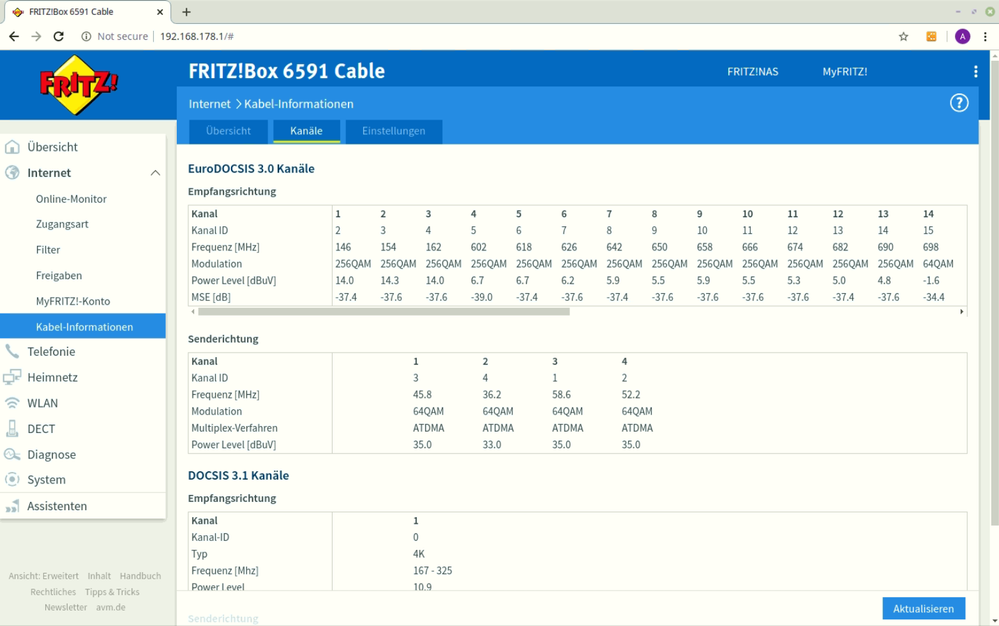
Task: Go forward with browser forward arrow
Action: (36, 36)
